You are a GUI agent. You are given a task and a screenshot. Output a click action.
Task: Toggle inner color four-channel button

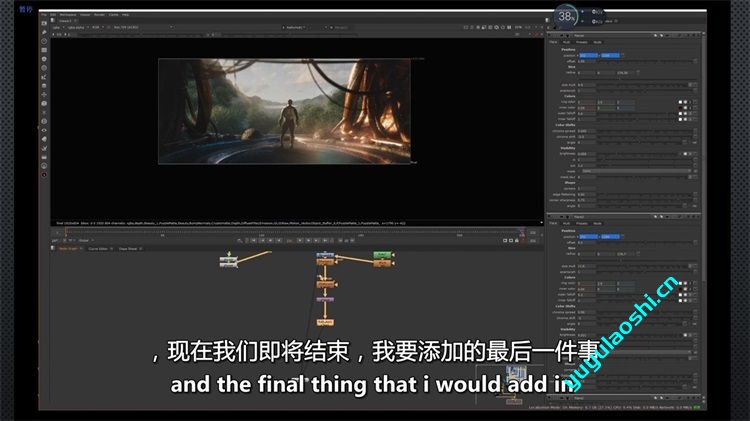tap(690, 108)
